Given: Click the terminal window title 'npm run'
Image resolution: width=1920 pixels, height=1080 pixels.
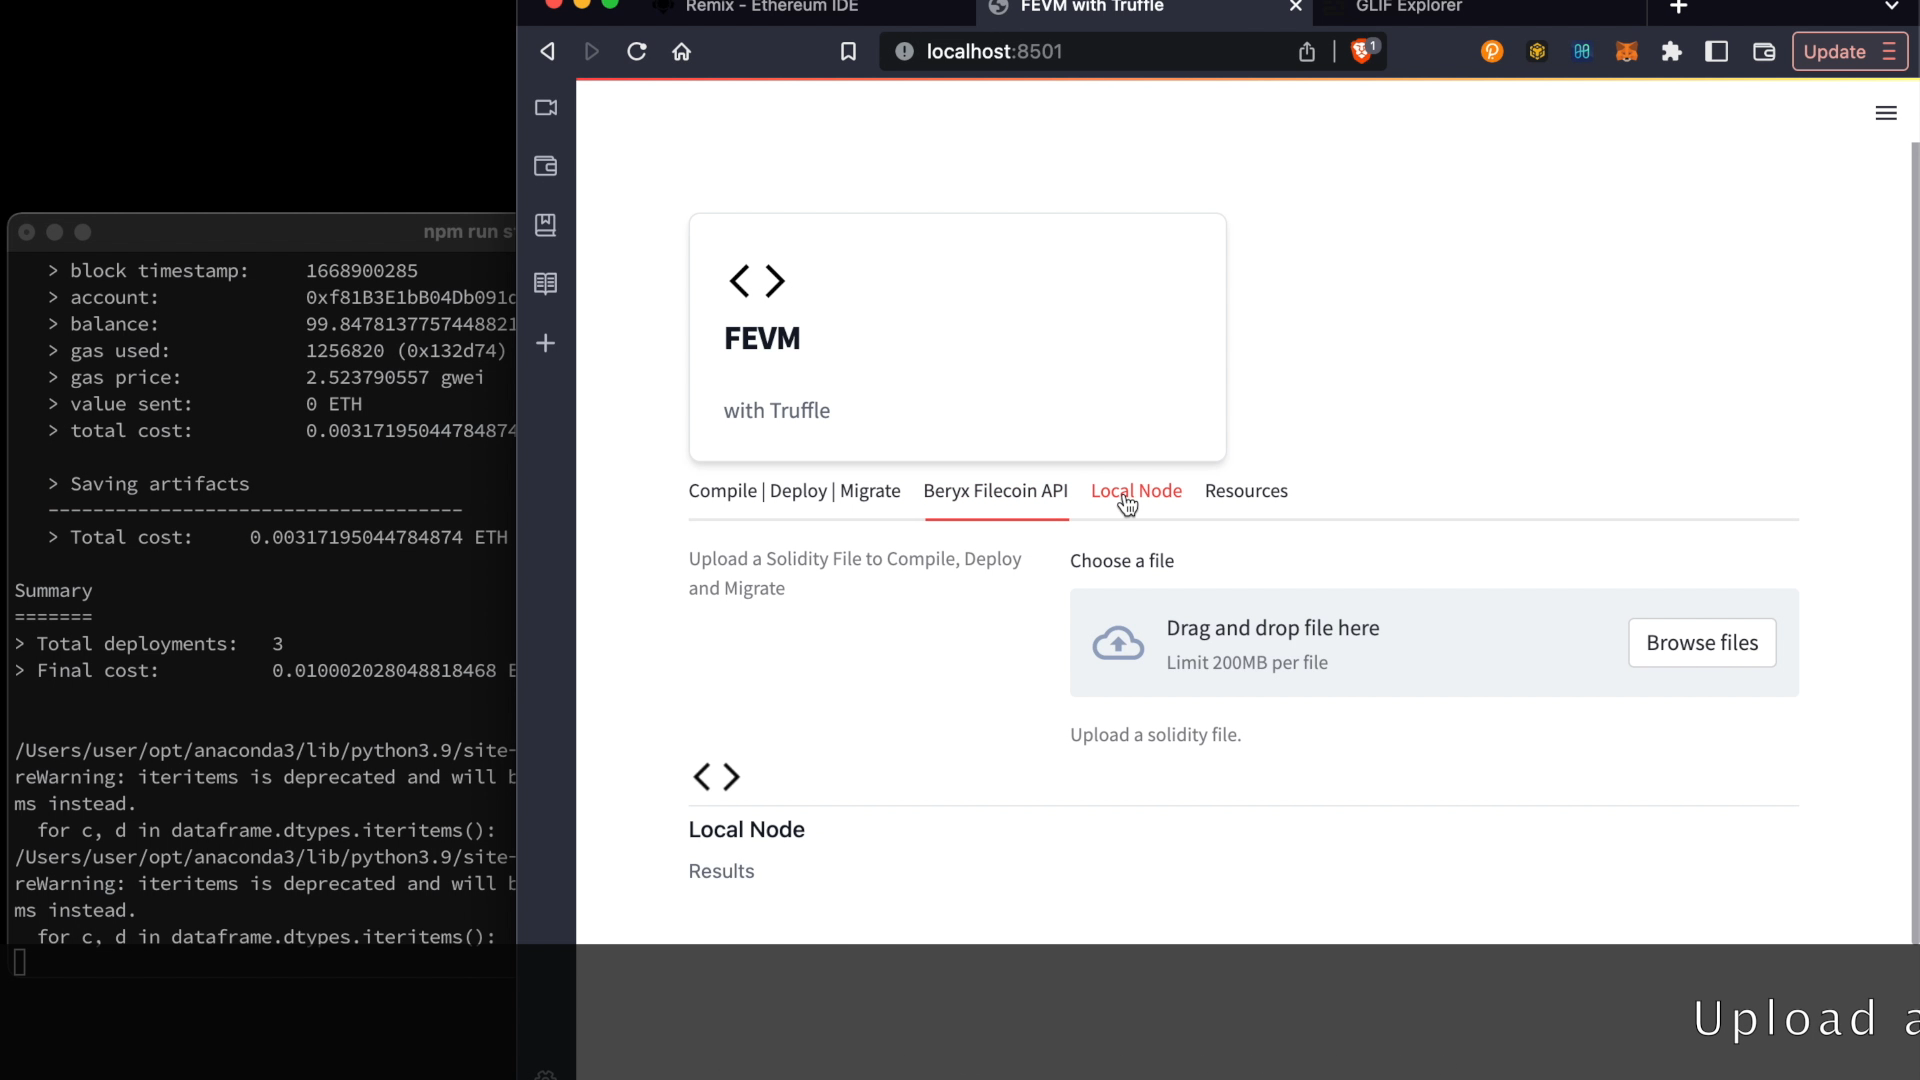Looking at the screenshot, I should pos(467,232).
